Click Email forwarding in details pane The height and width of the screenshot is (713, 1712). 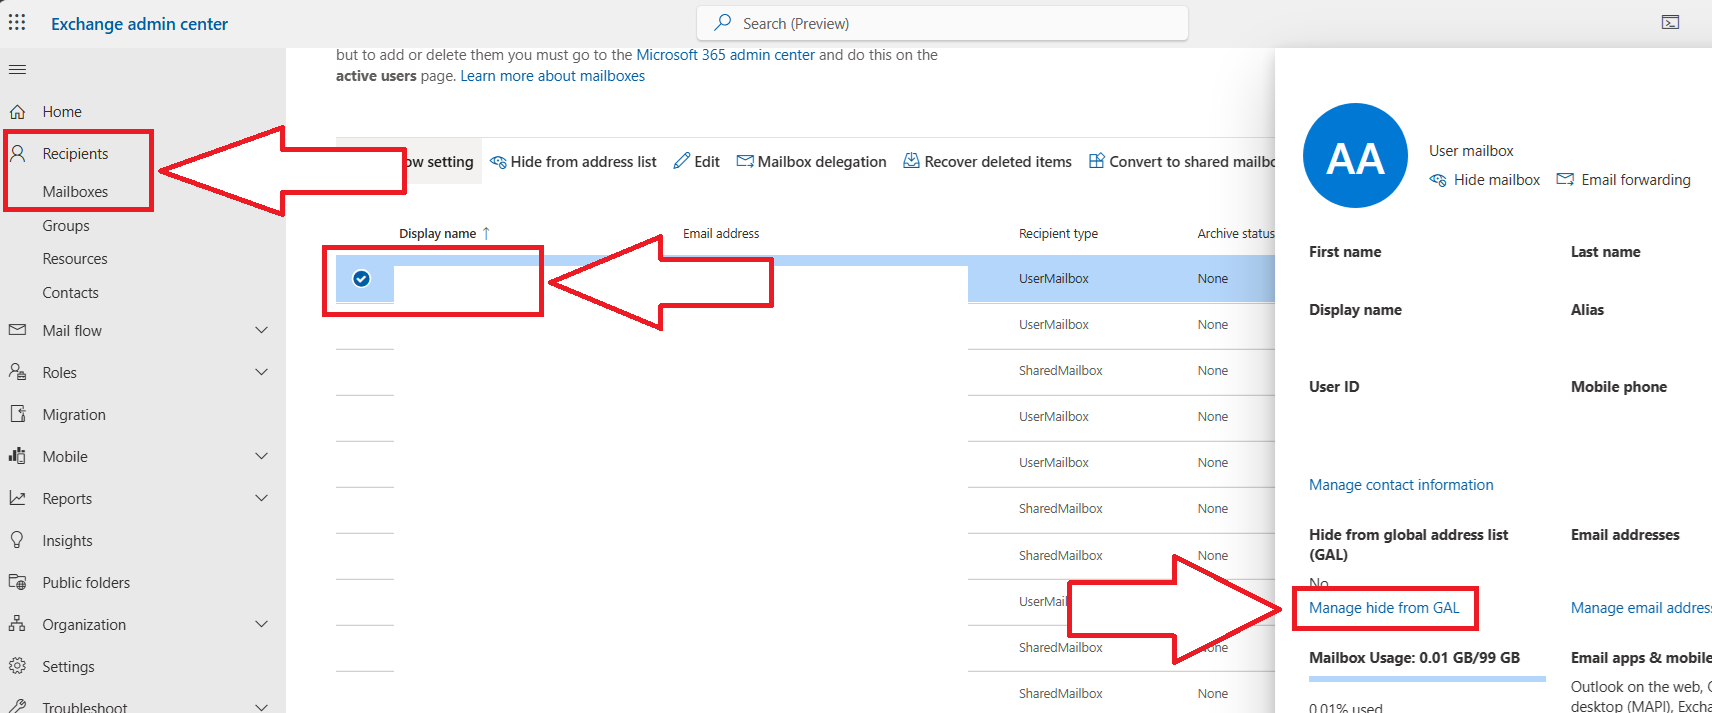1624,180
